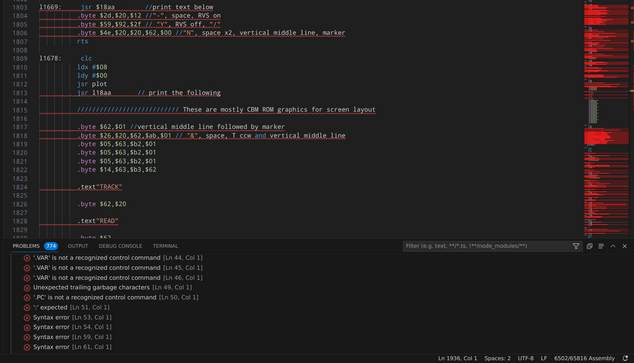
Task: Open '.VAR' not recognized problem at Ln 44
Action: pos(118,258)
